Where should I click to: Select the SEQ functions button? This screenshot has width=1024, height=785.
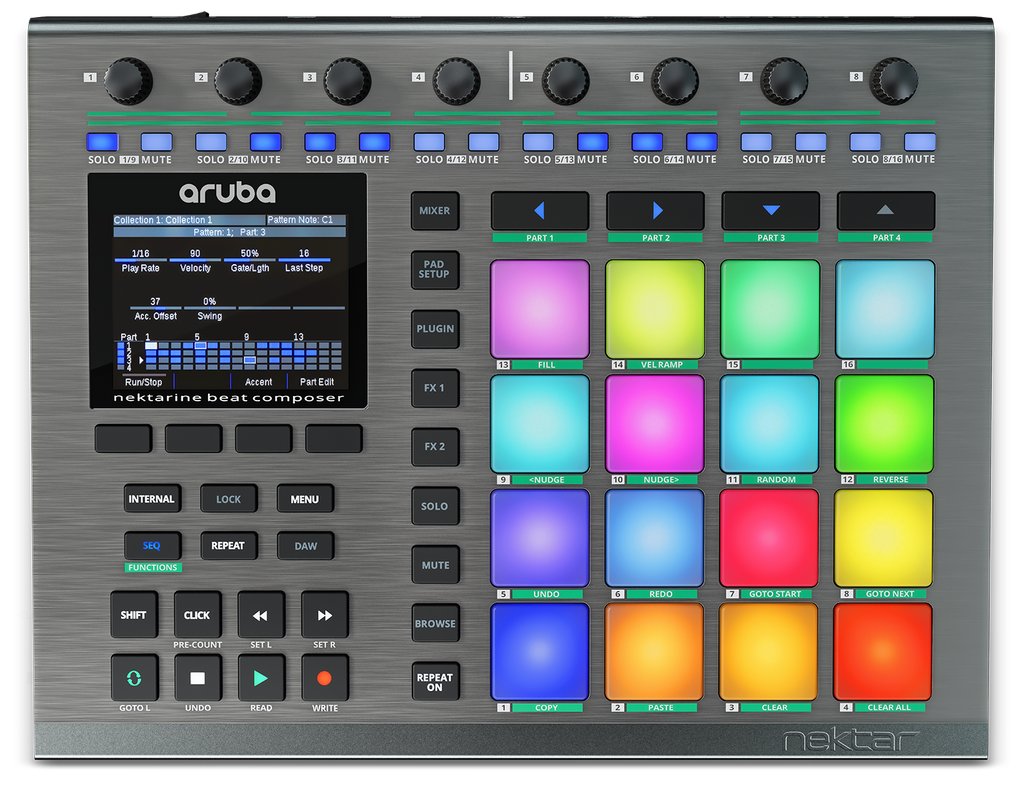(152, 546)
